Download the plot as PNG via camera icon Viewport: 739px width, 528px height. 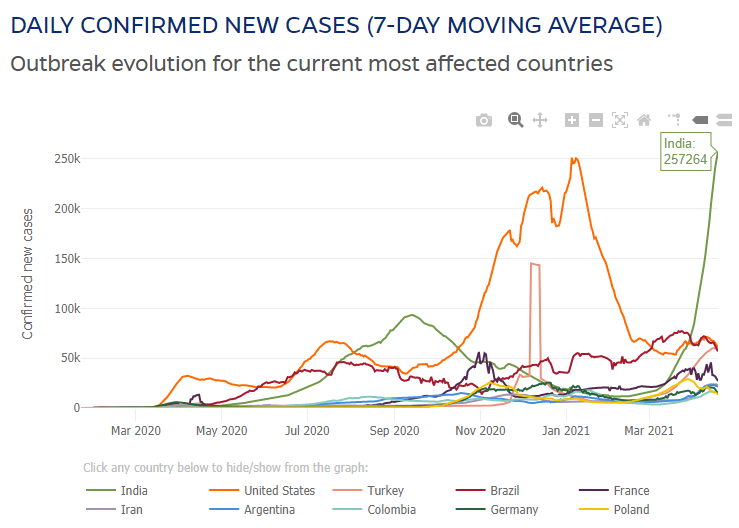coord(484,120)
